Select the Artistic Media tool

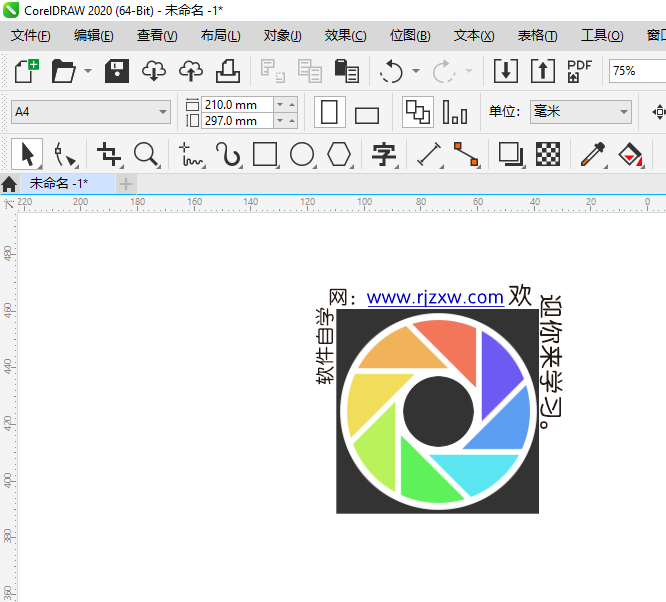(228, 154)
